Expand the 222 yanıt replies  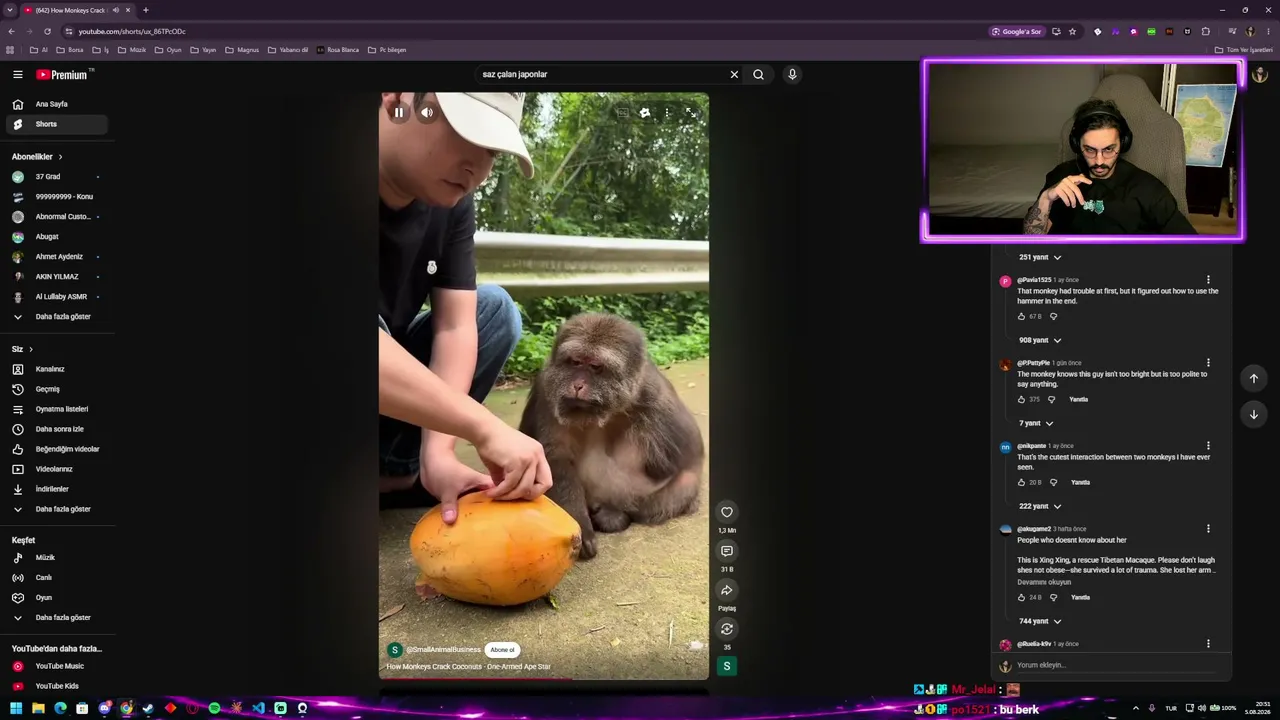click(x=1040, y=506)
